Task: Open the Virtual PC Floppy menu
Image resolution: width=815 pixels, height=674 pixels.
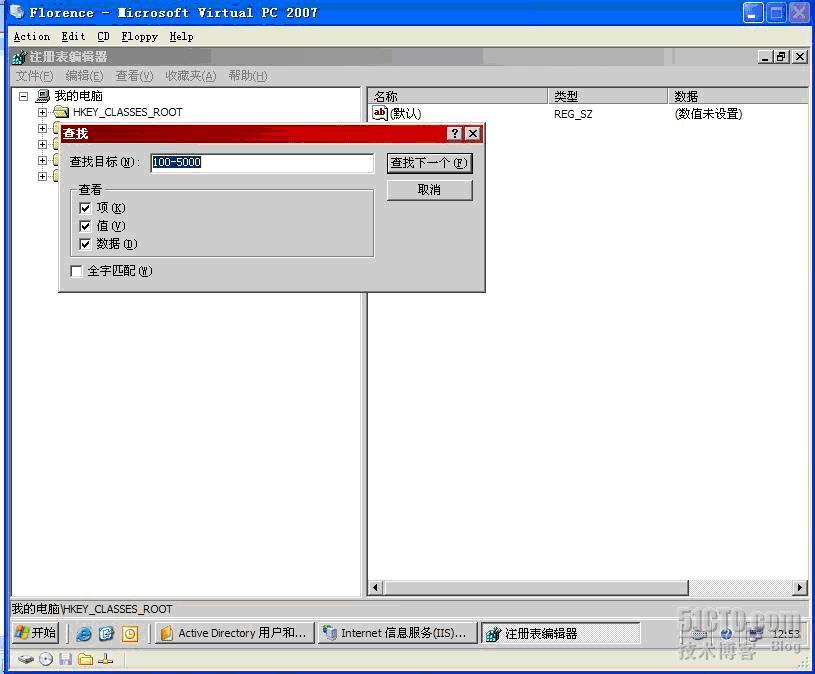Action: [x=139, y=37]
